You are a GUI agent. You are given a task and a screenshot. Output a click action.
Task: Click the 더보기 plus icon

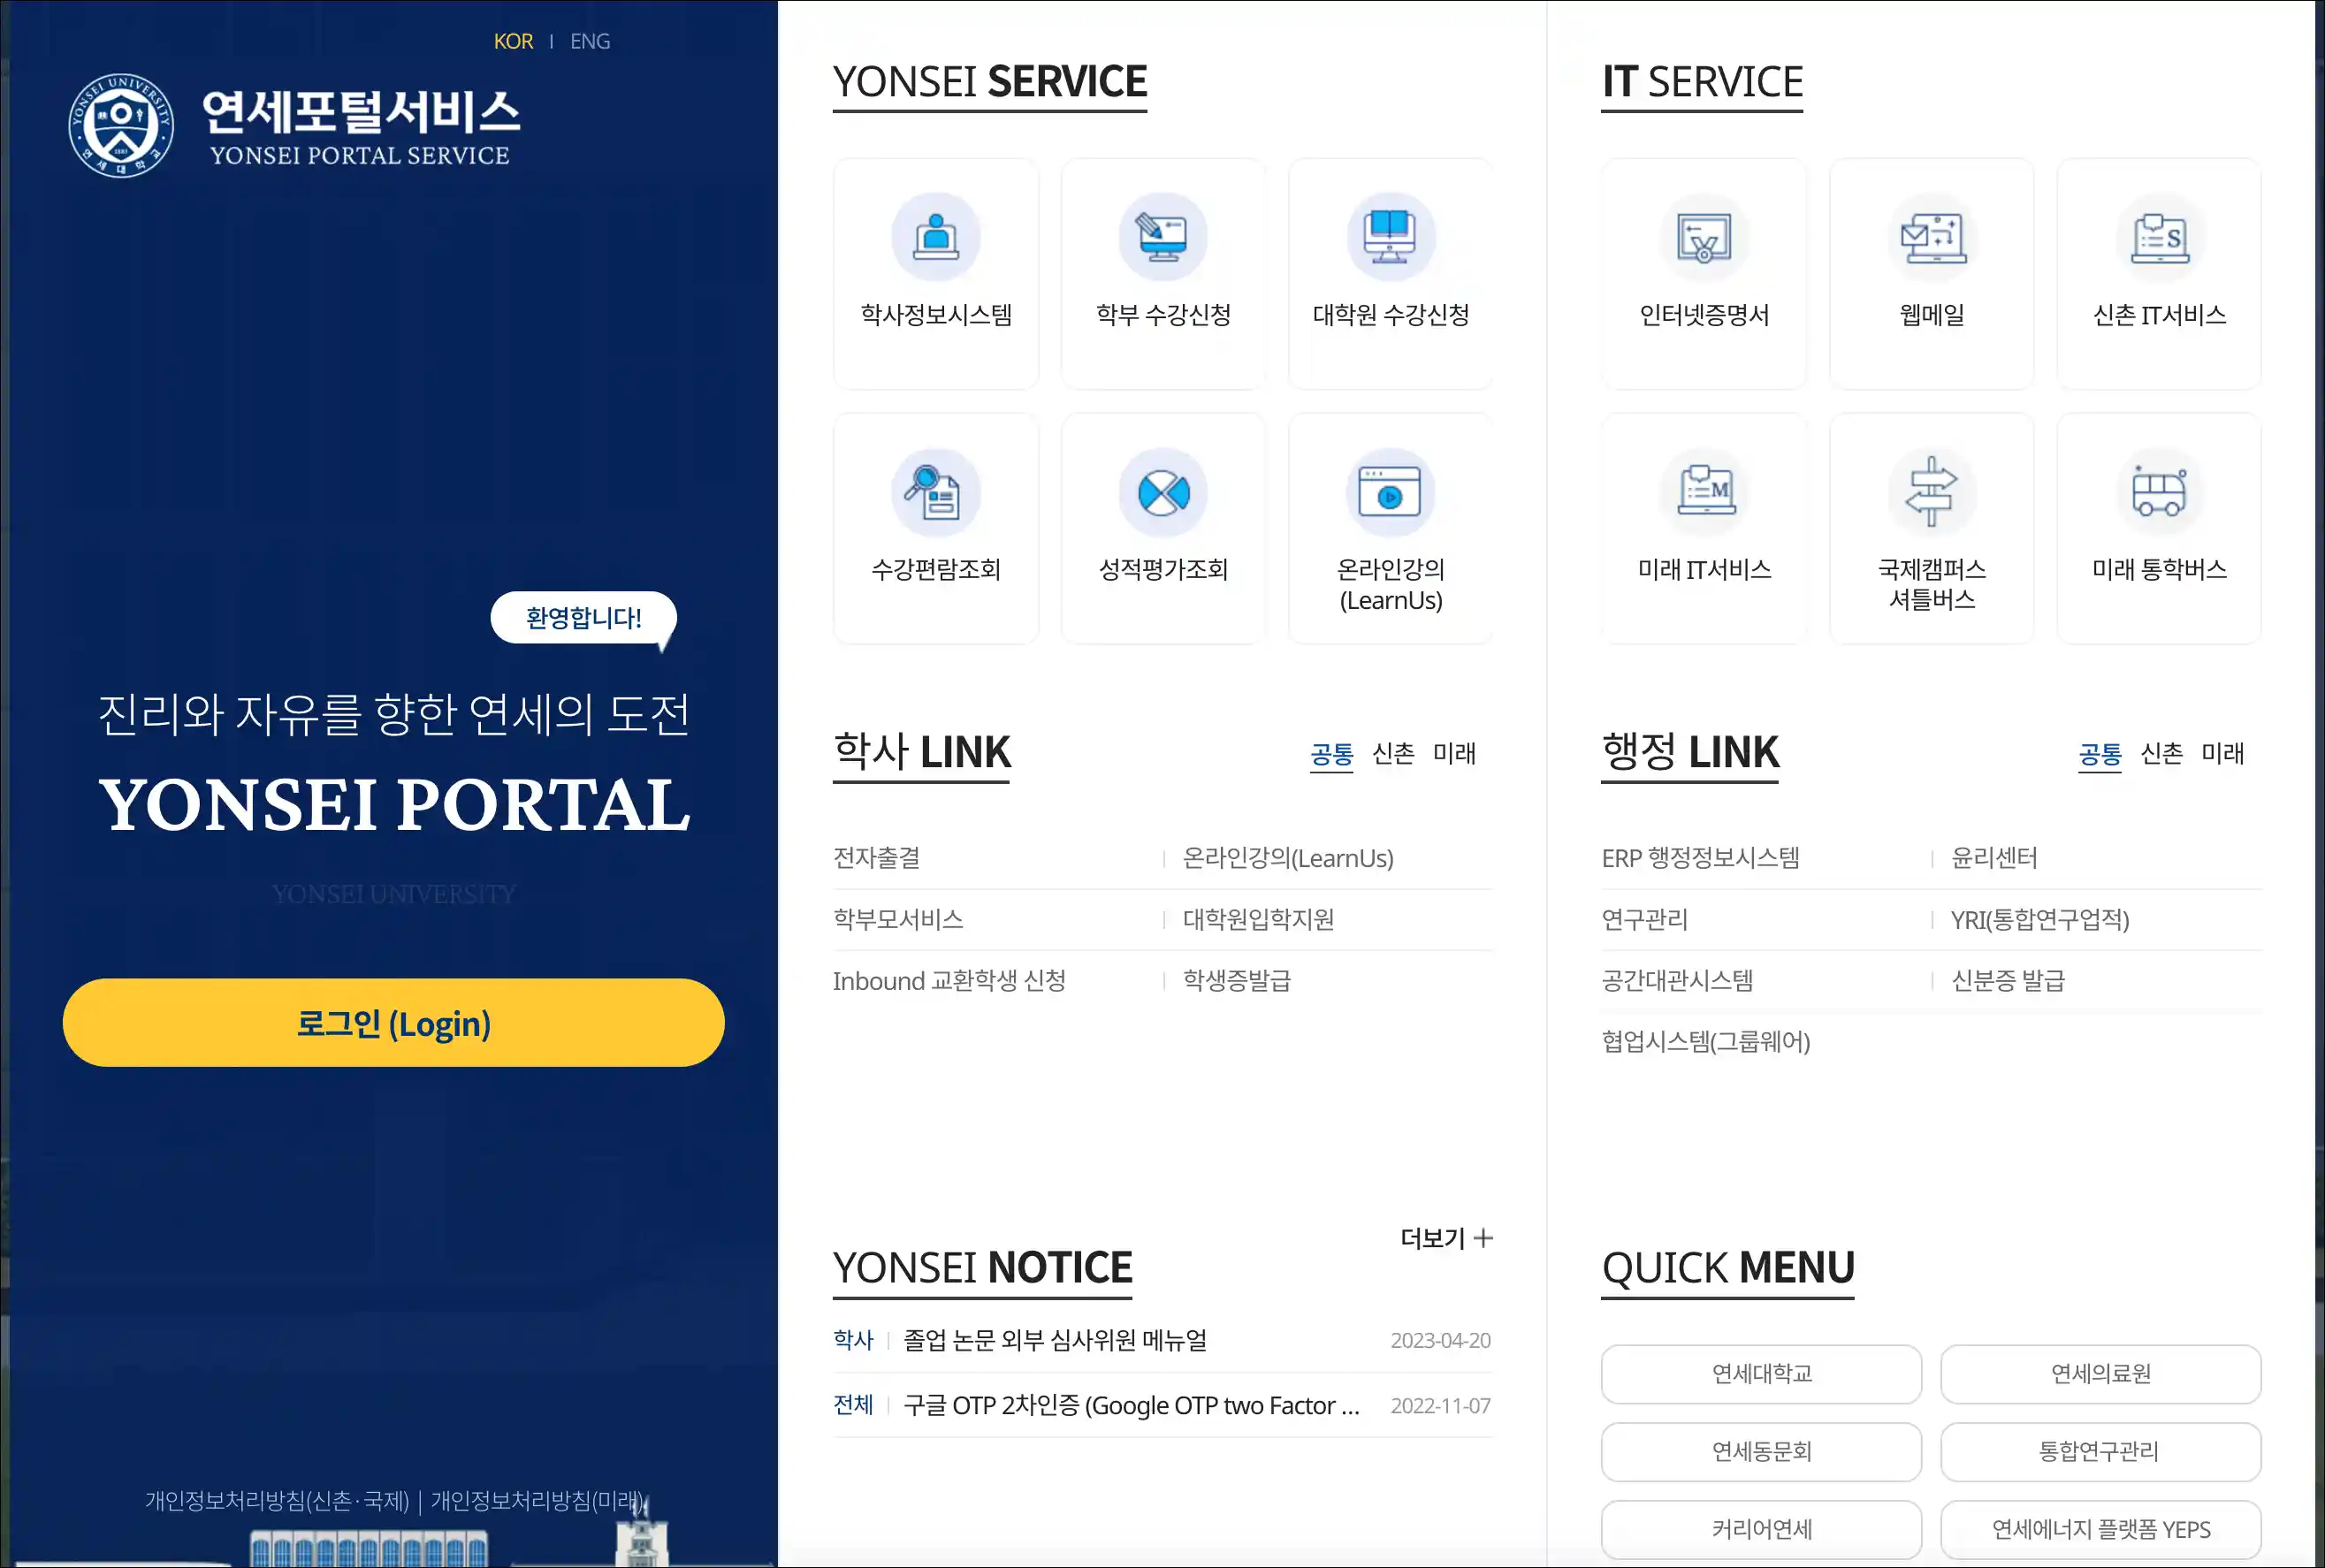1483,1238
